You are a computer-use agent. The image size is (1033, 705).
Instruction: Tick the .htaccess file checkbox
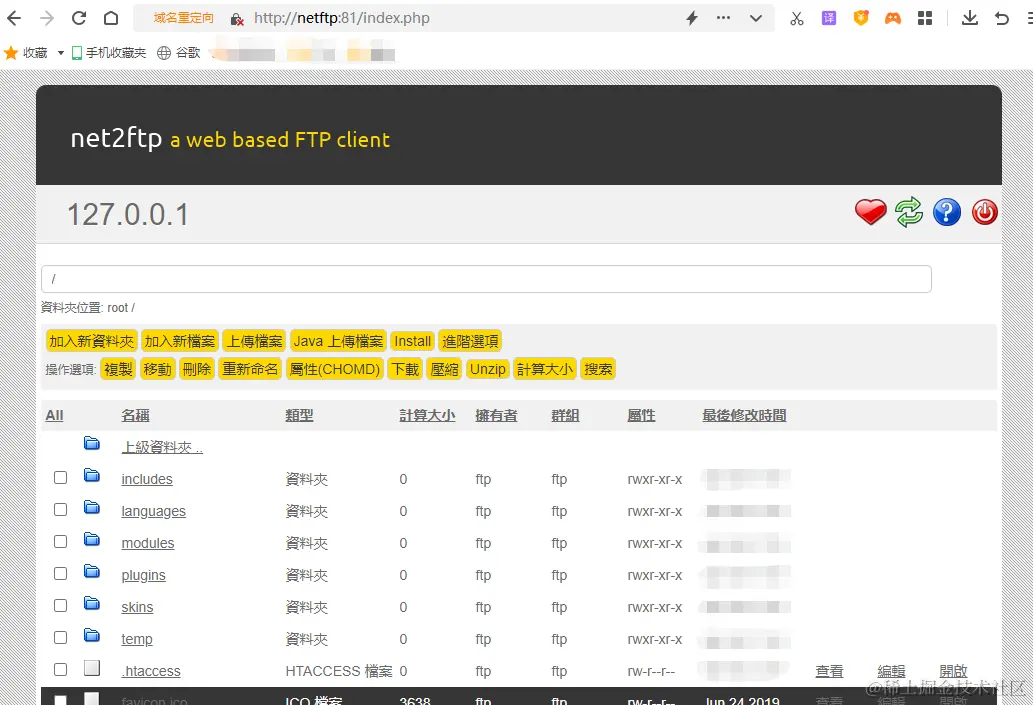pyautogui.click(x=61, y=669)
